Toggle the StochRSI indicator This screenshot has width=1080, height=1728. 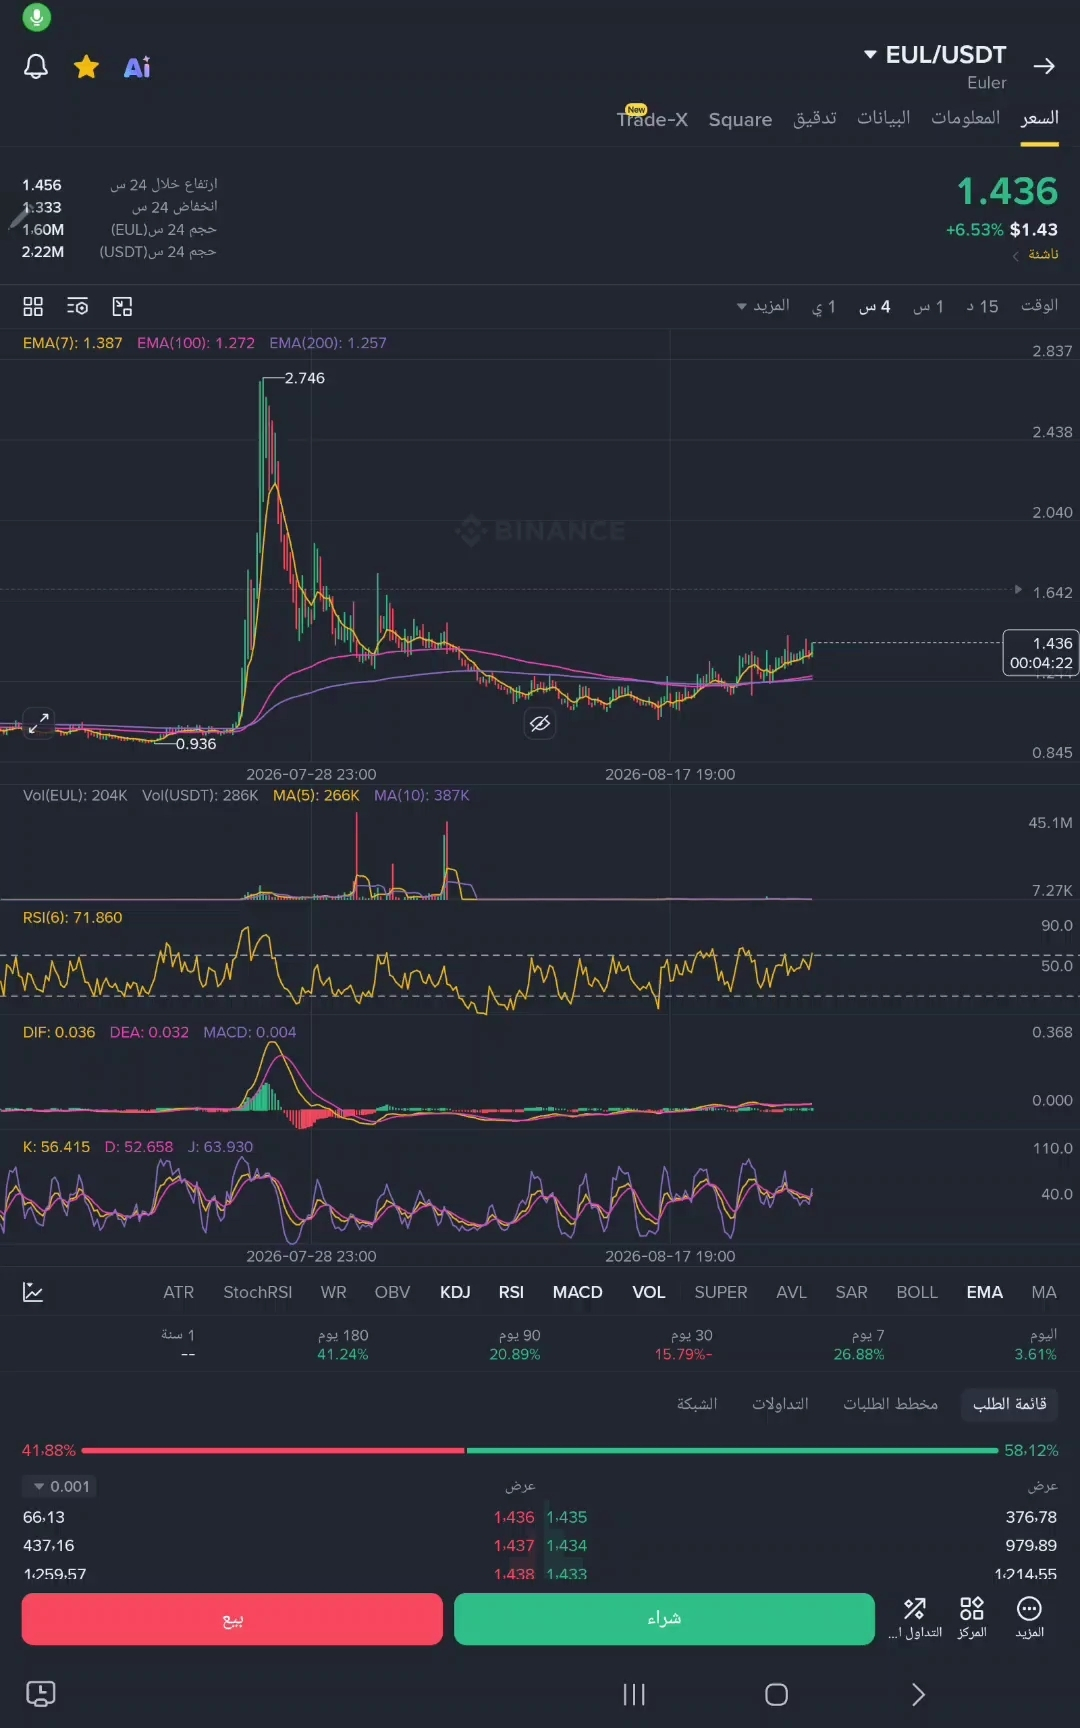click(258, 1292)
